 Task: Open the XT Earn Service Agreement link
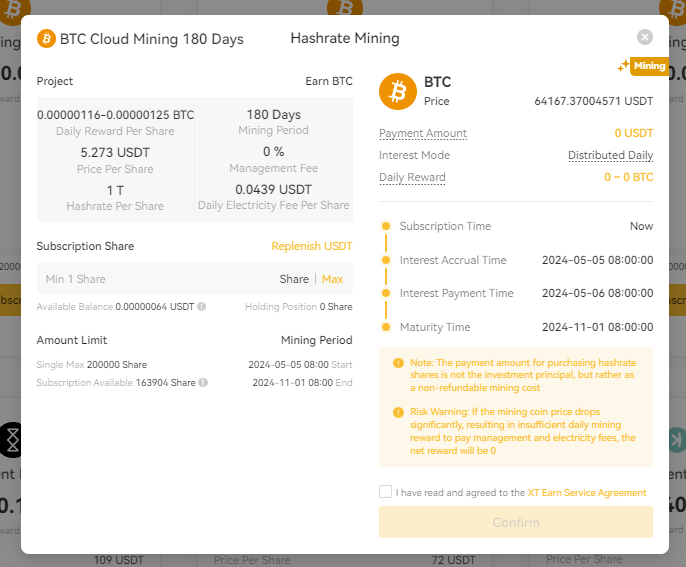pyautogui.click(x=587, y=493)
